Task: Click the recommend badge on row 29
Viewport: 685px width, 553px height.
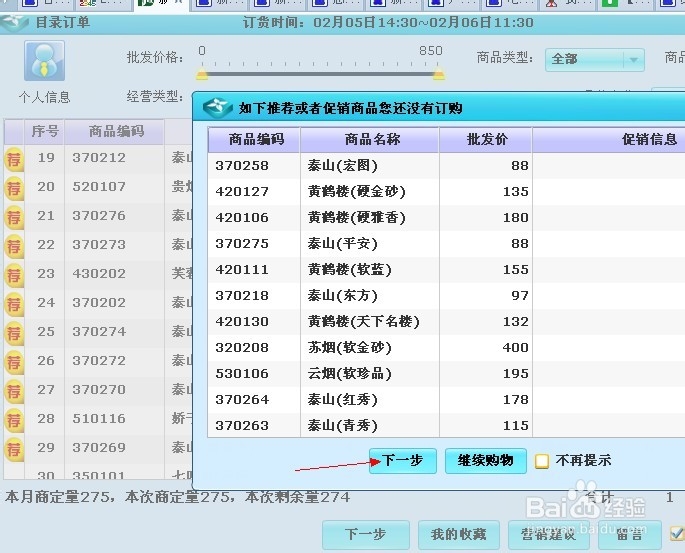Action: (14, 449)
